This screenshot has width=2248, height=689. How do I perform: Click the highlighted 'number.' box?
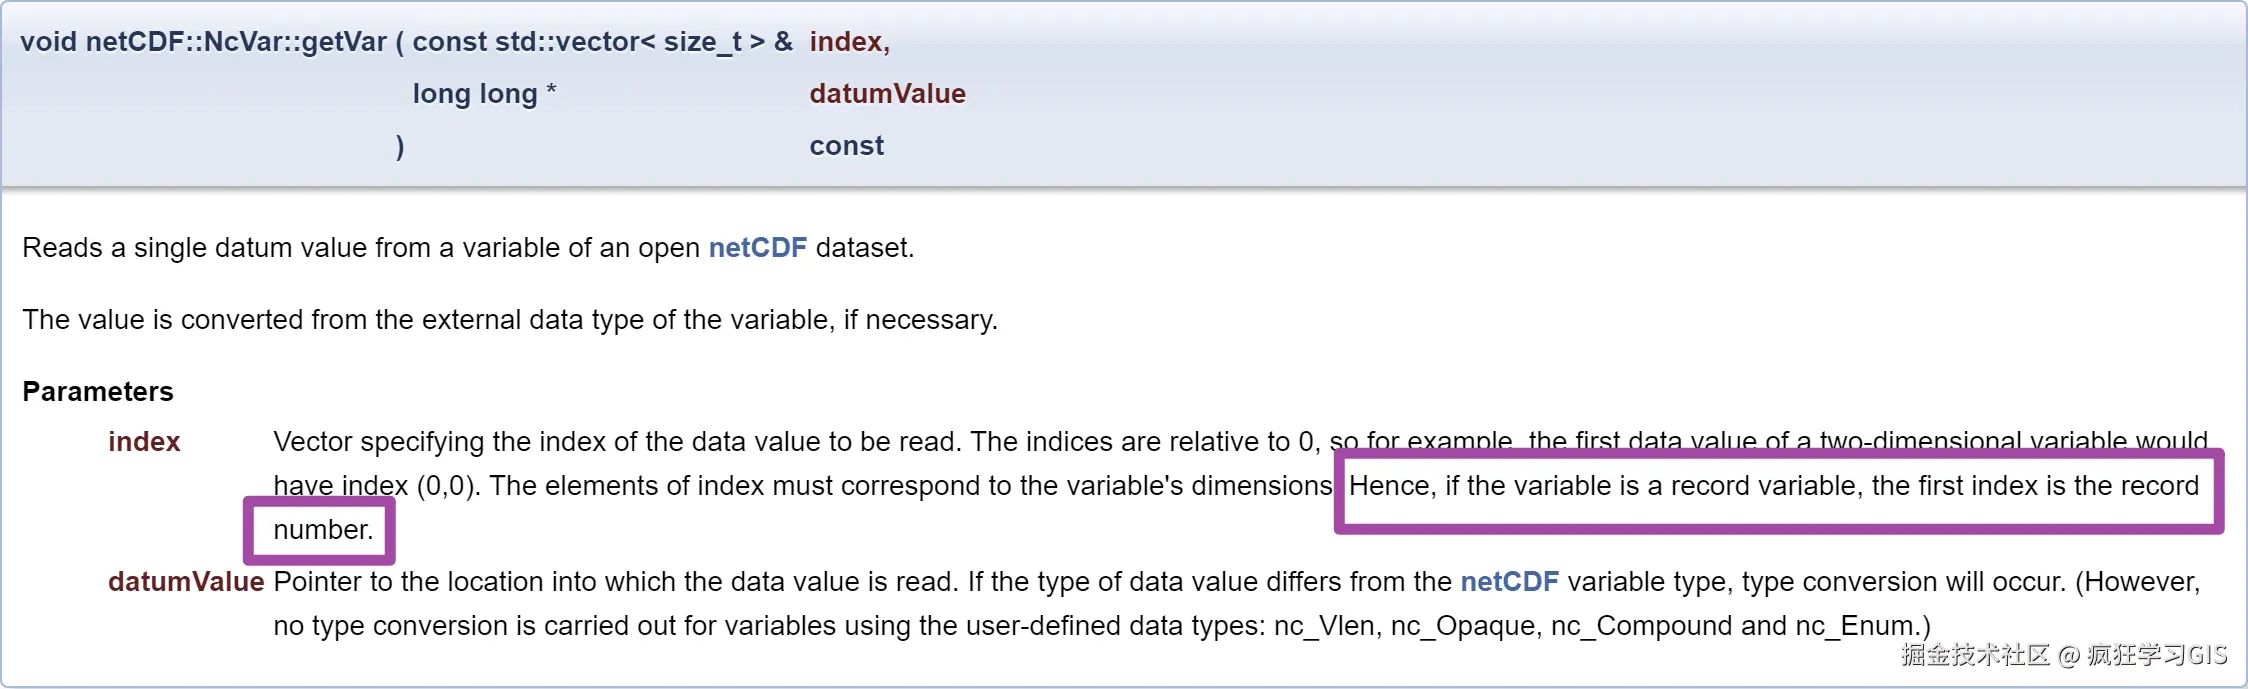click(323, 530)
